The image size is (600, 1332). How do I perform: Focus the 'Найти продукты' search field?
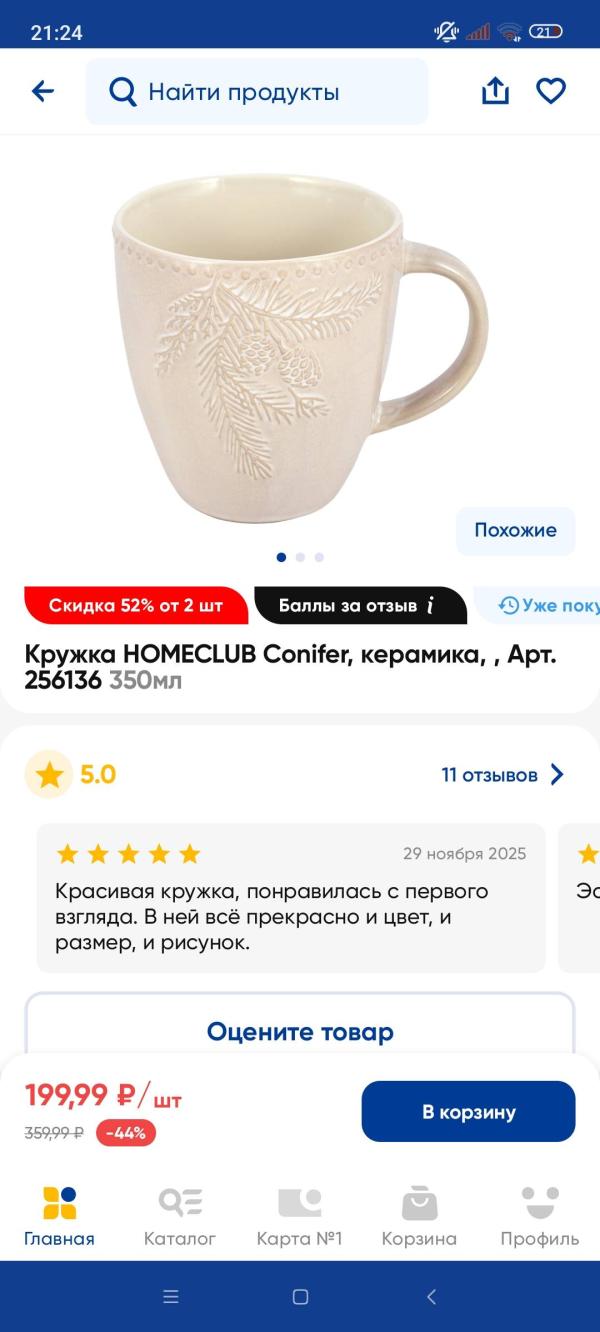(257, 92)
